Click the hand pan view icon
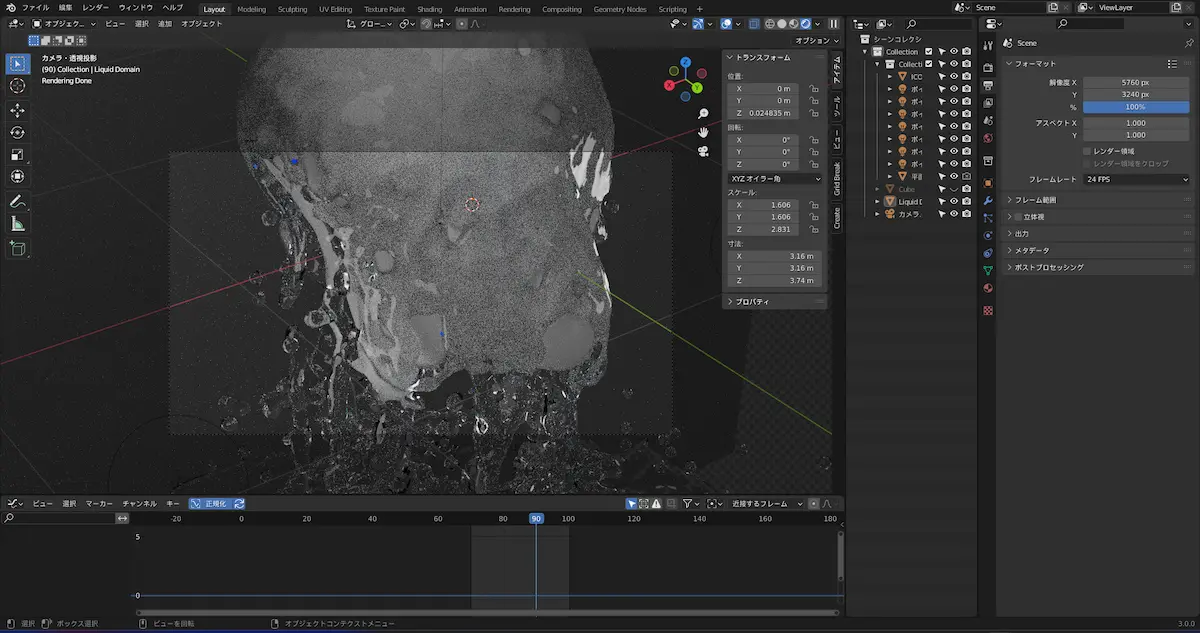 (x=704, y=132)
